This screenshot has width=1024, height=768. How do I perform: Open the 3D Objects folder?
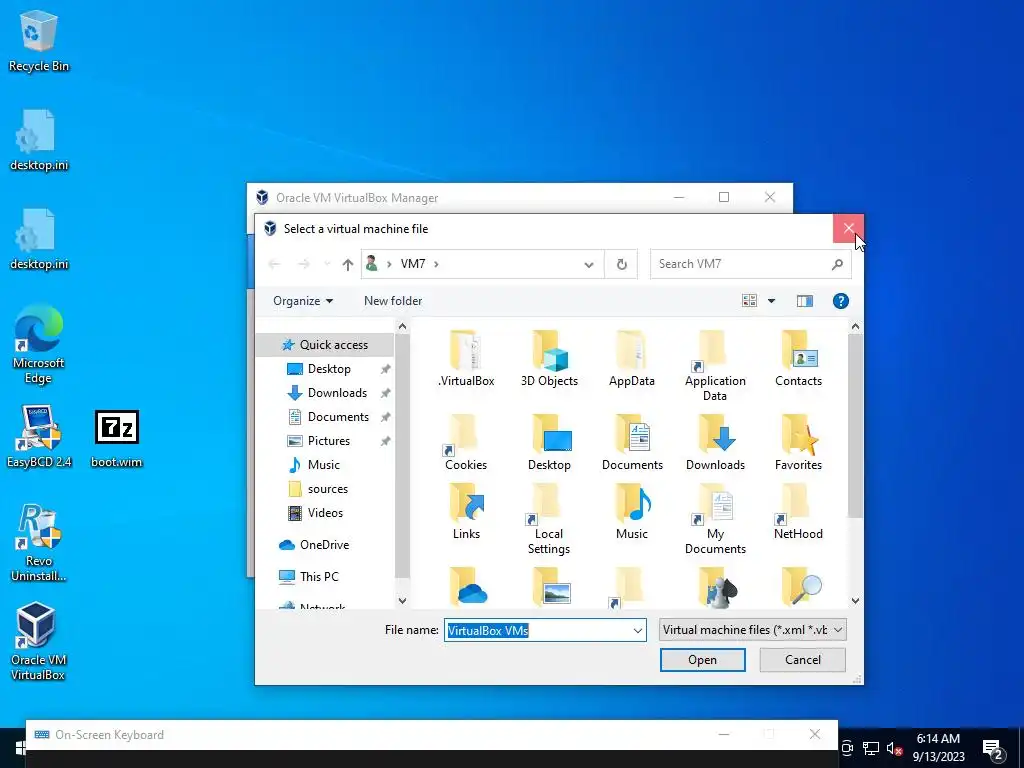tap(549, 359)
